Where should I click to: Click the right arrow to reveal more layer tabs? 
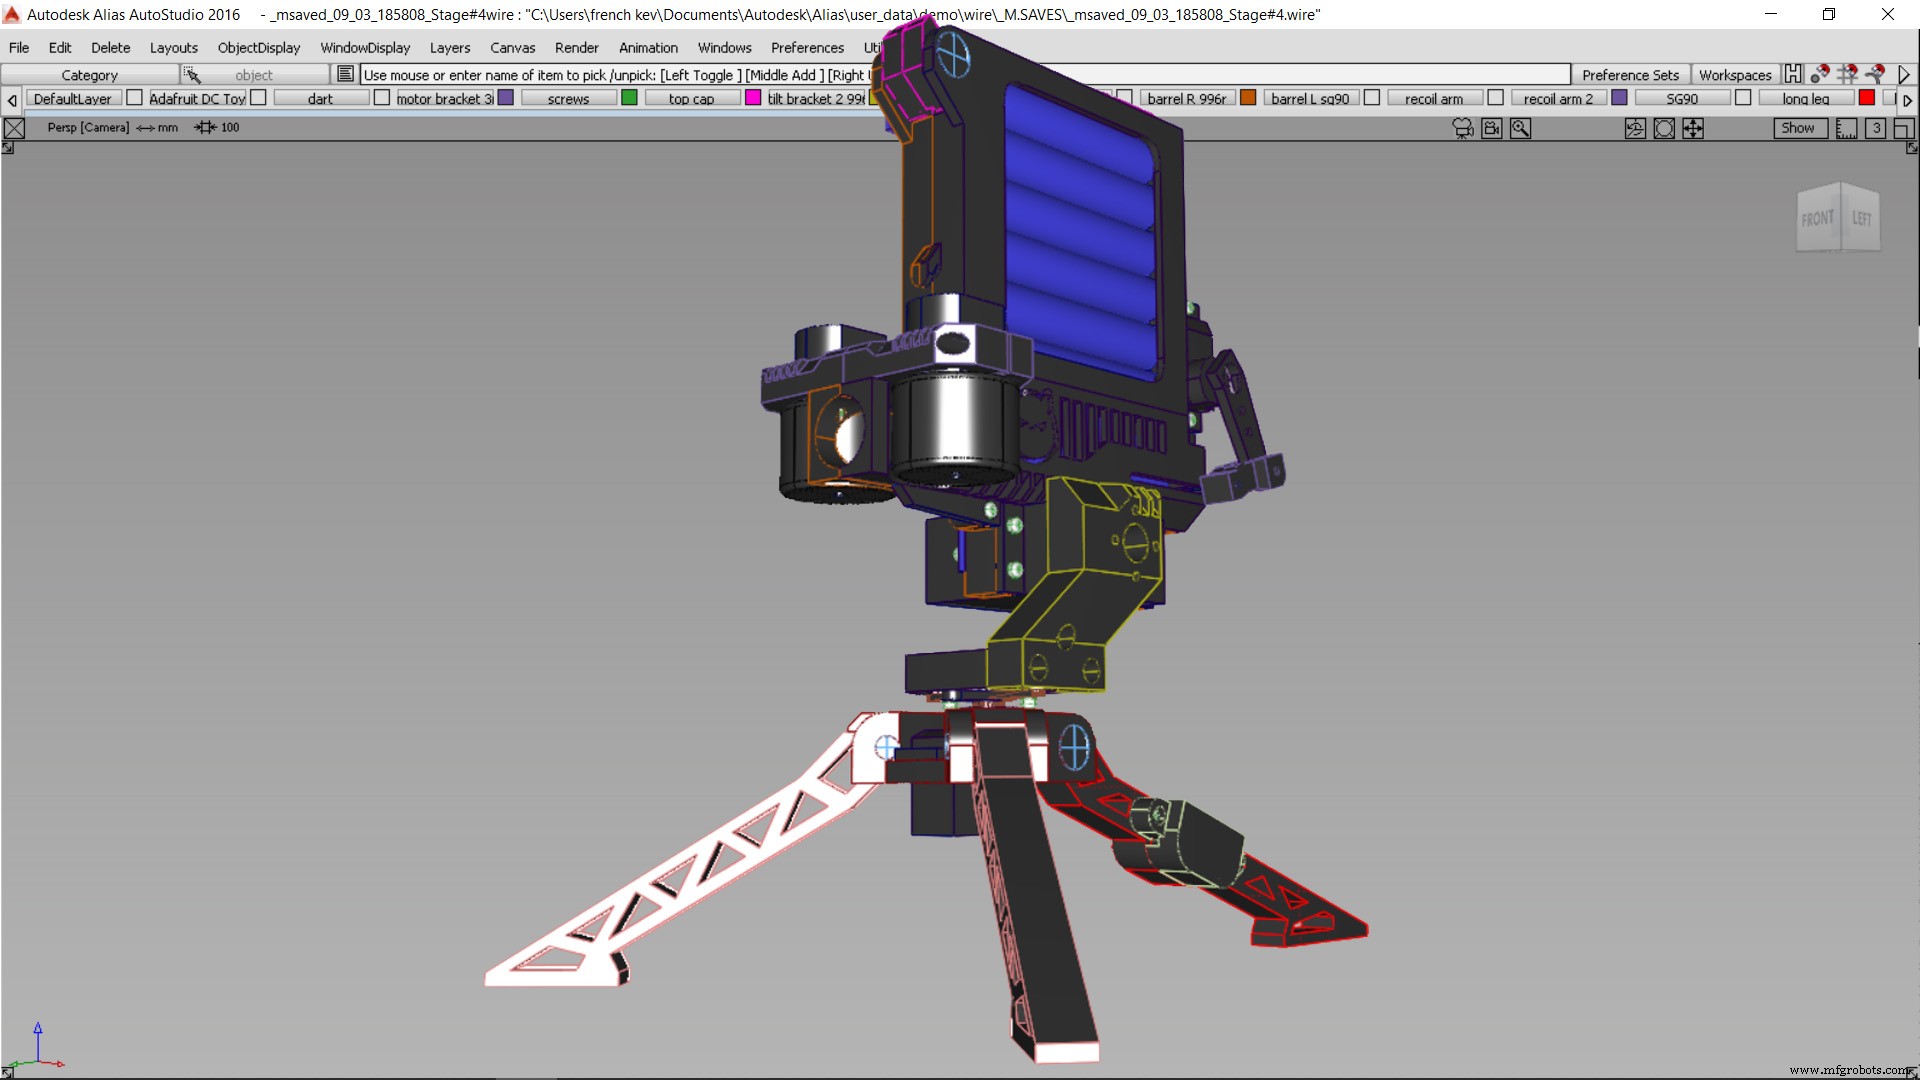tap(1908, 100)
